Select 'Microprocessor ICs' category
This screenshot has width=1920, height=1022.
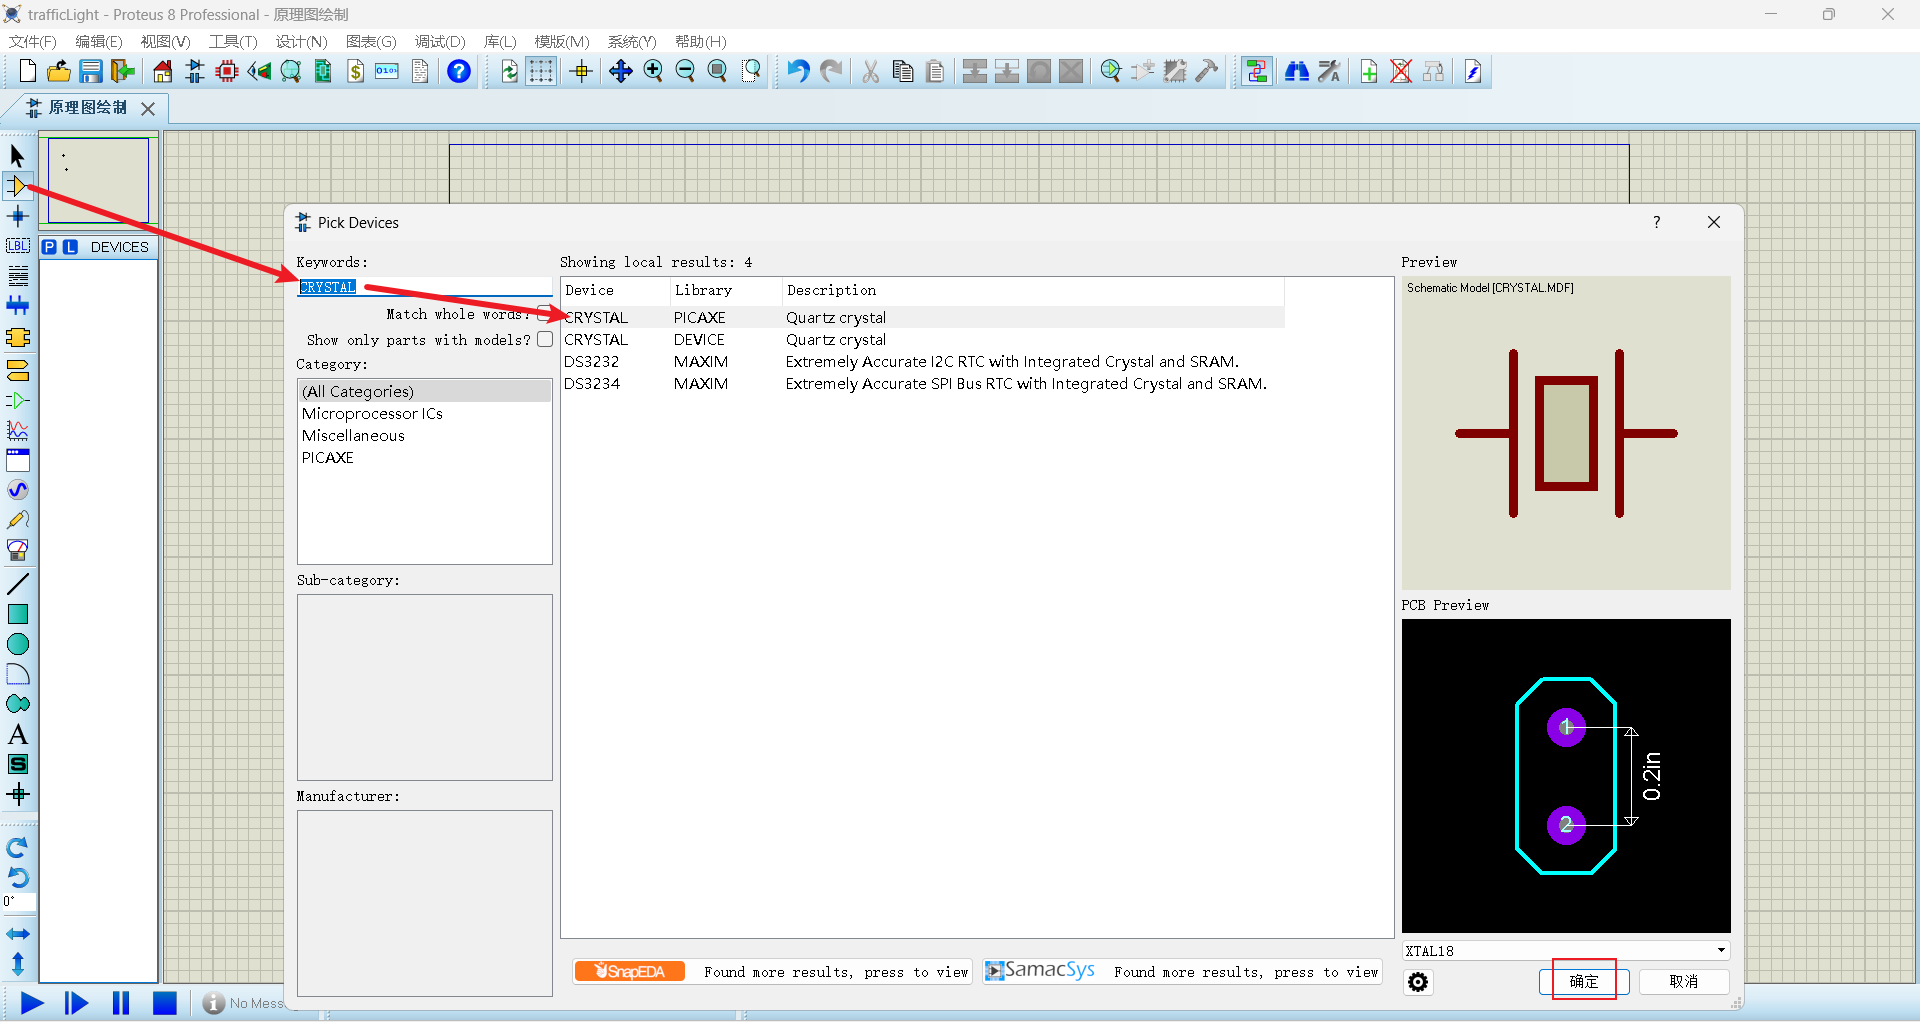pos(425,413)
